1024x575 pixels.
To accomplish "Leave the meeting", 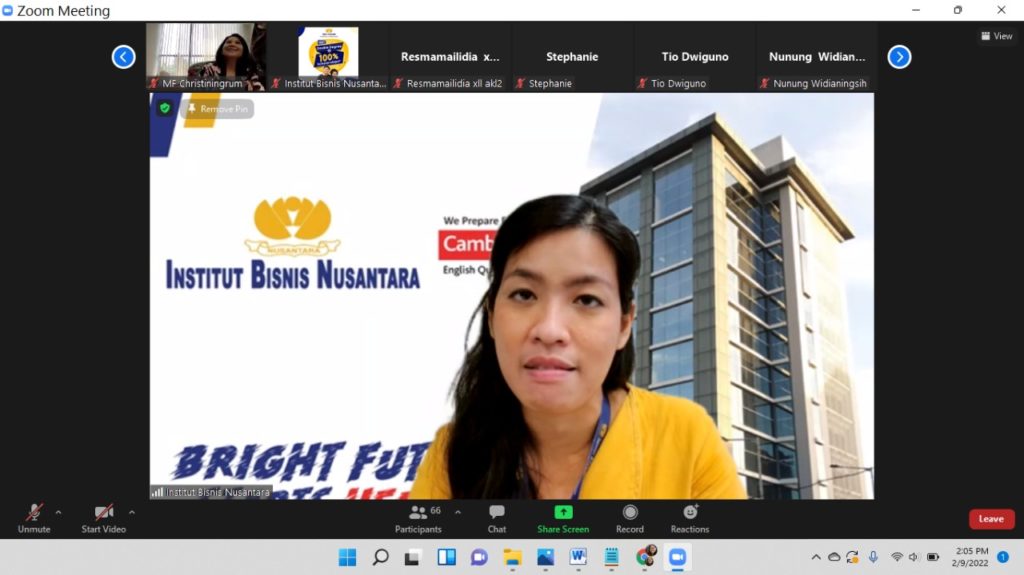I will [991, 519].
